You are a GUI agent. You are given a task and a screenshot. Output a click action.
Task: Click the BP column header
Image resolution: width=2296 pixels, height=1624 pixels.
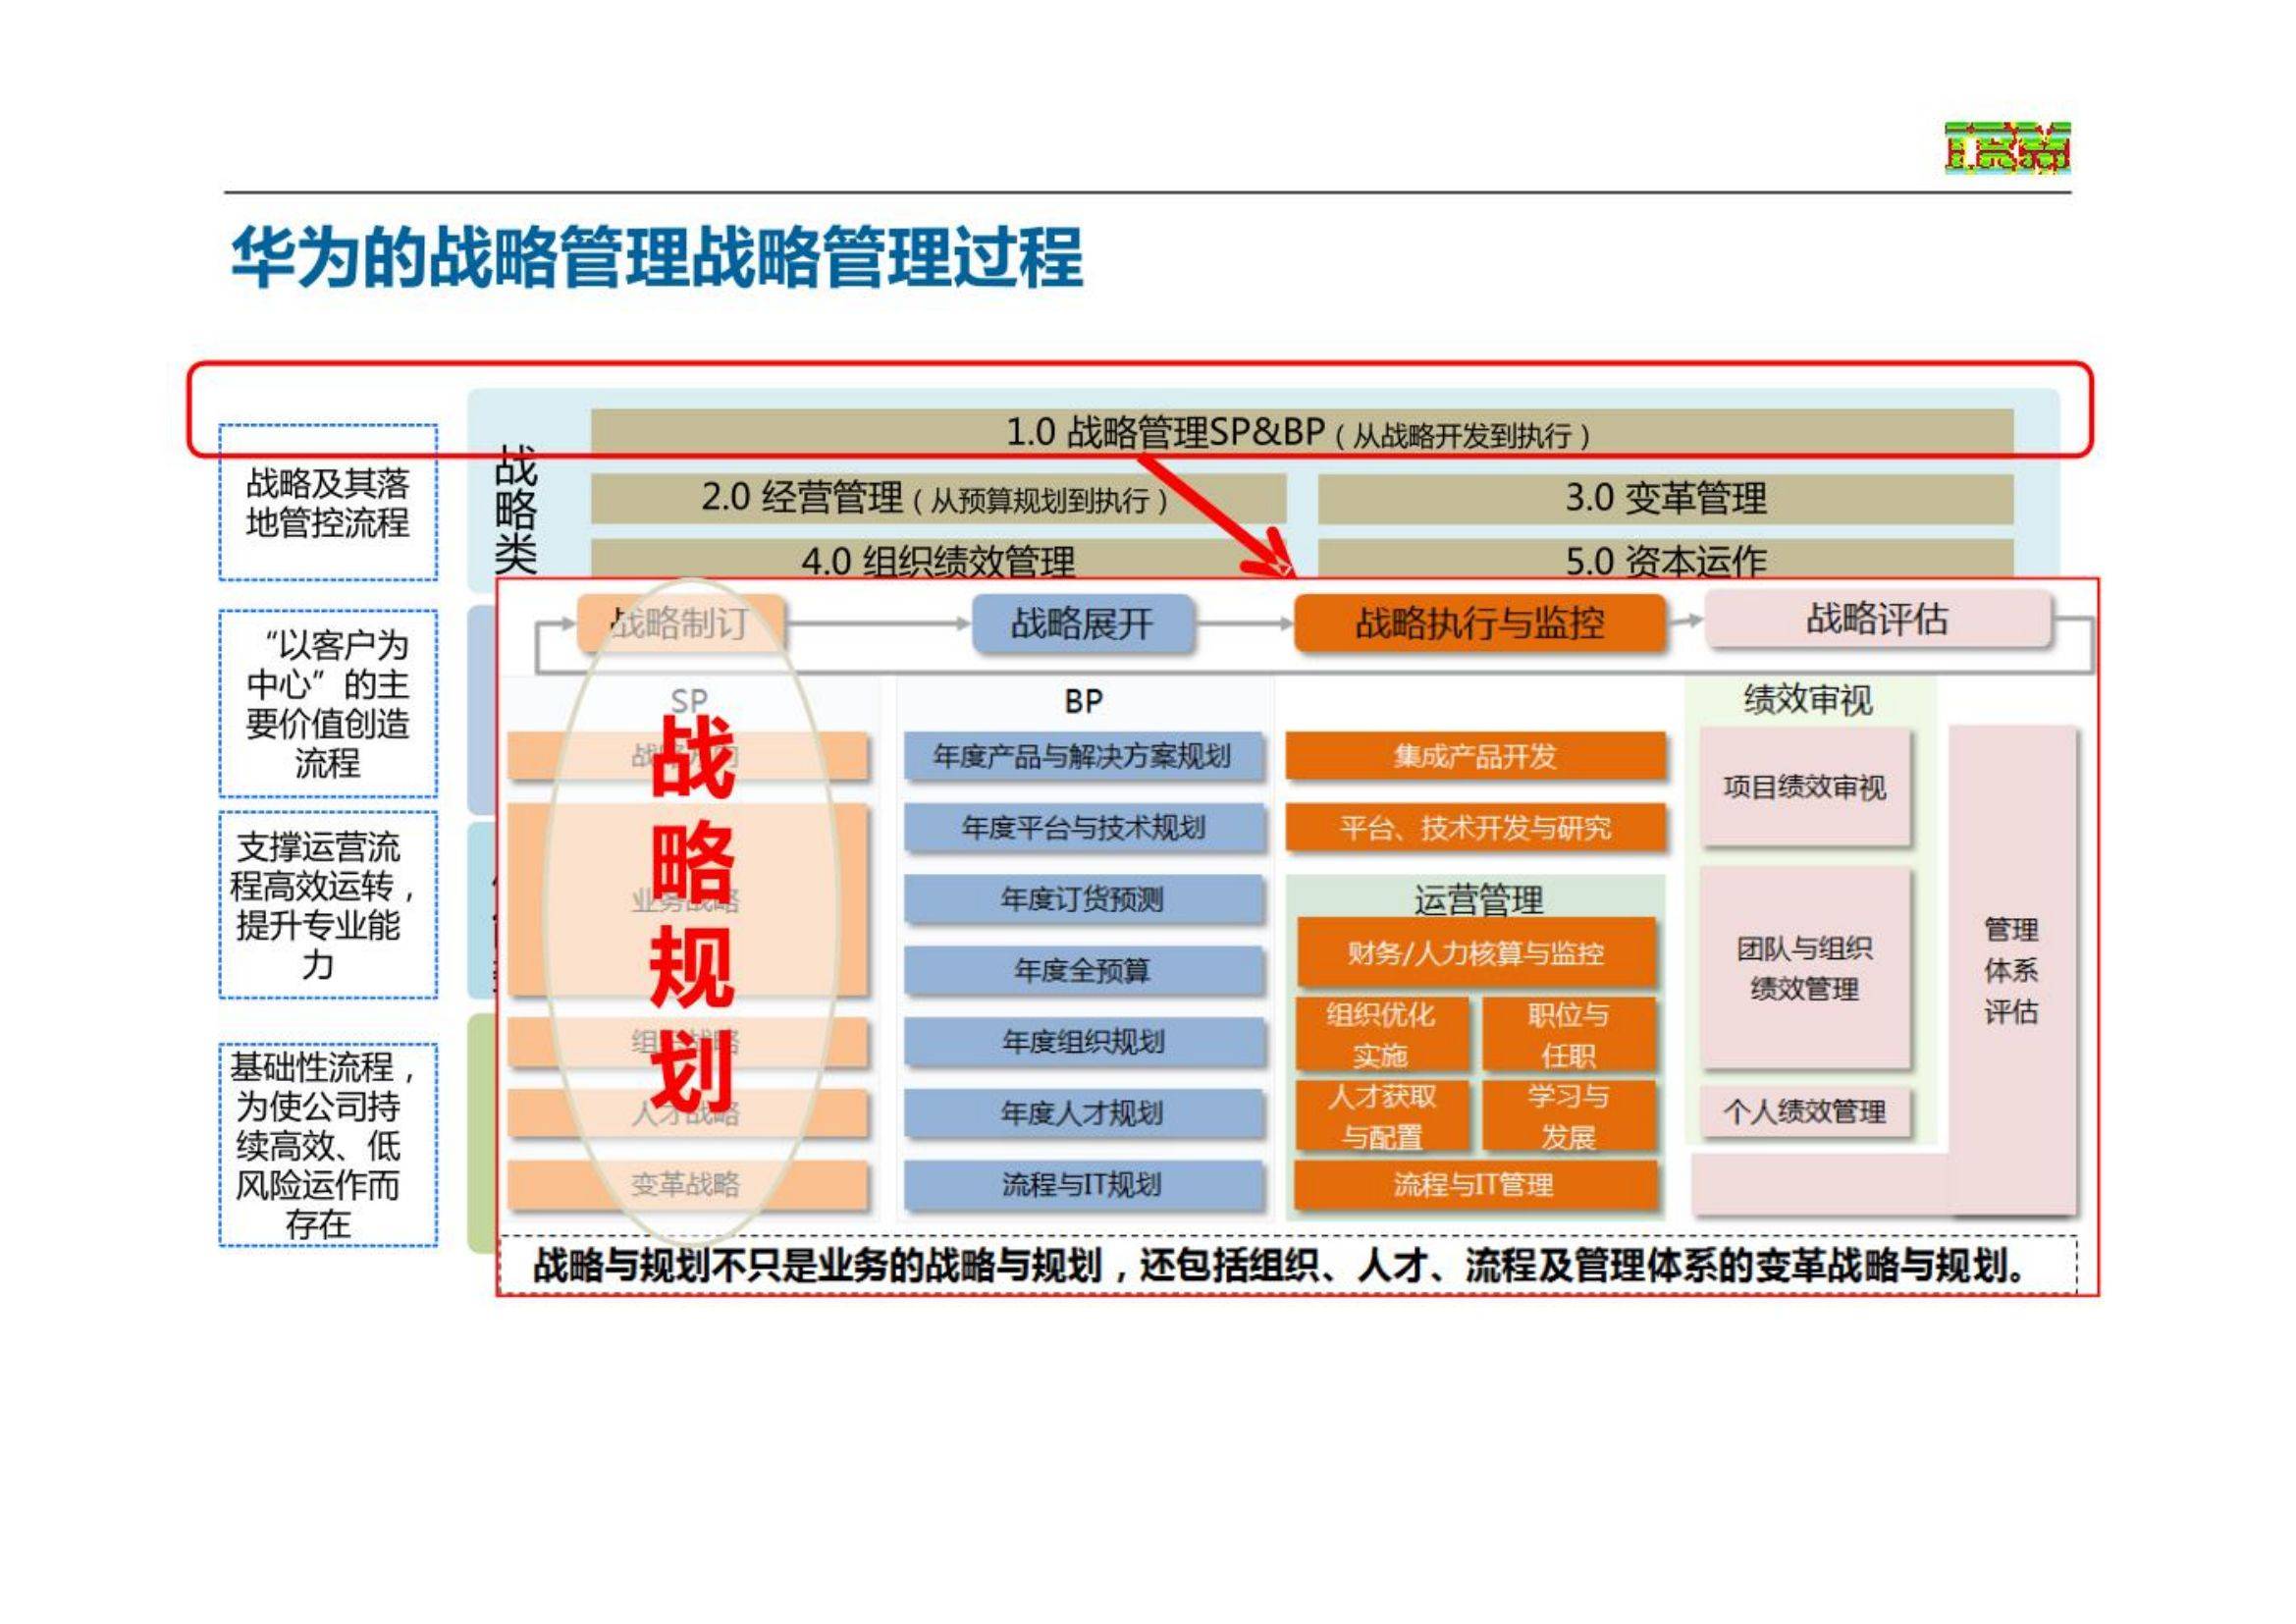(x=1083, y=702)
